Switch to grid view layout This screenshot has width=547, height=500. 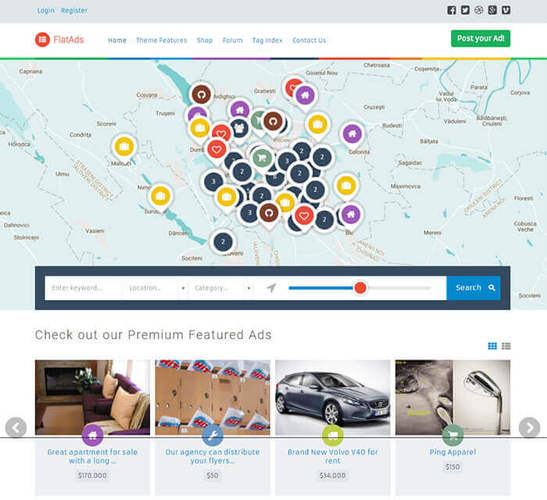(x=492, y=346)
